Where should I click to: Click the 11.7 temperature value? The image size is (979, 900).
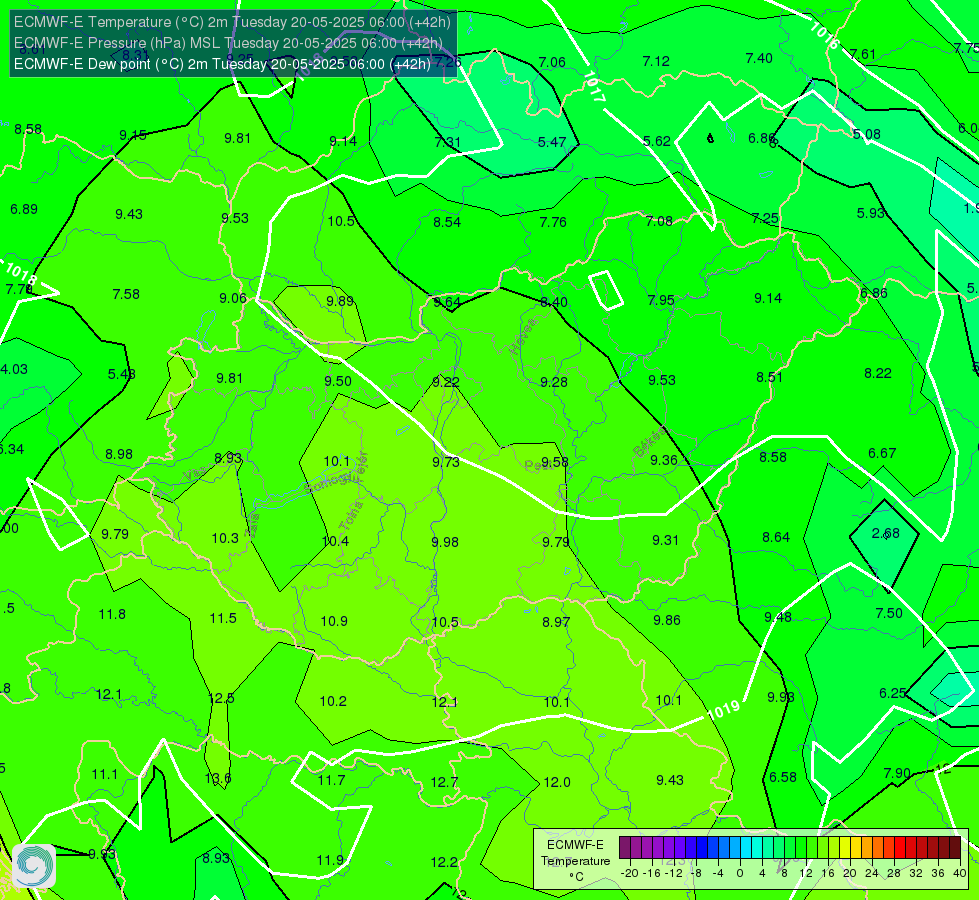332,780
